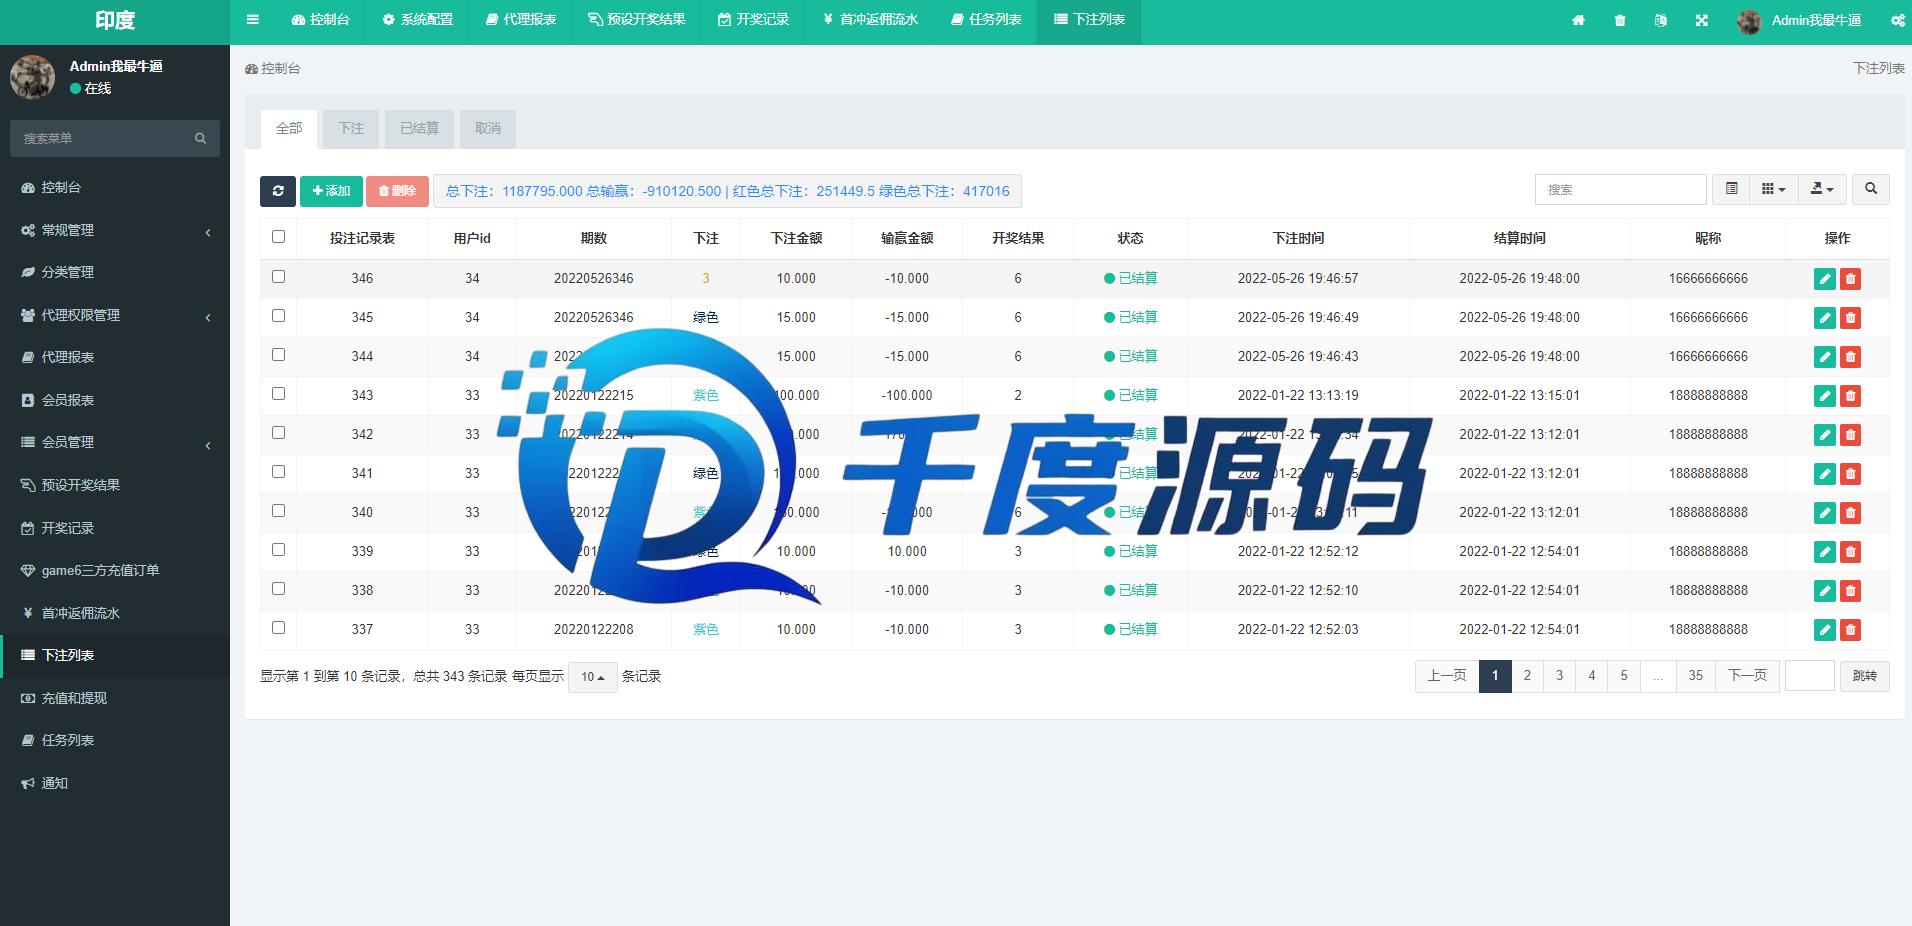Click the Admin avatar in the top bar
The image size is (1912, 926).
tap(1749, 21)
